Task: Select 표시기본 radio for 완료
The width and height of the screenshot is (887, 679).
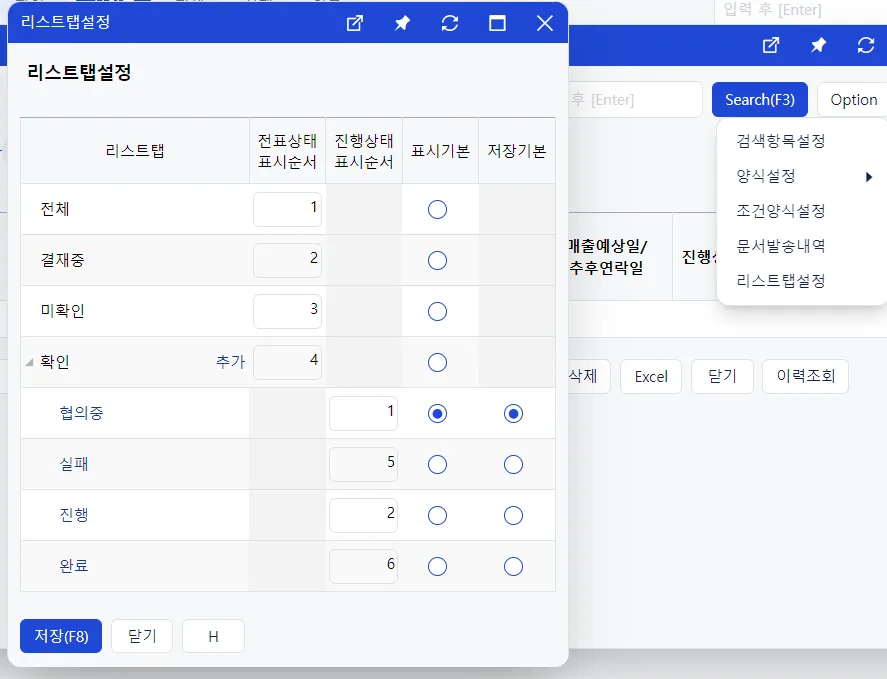Action: 437,566
